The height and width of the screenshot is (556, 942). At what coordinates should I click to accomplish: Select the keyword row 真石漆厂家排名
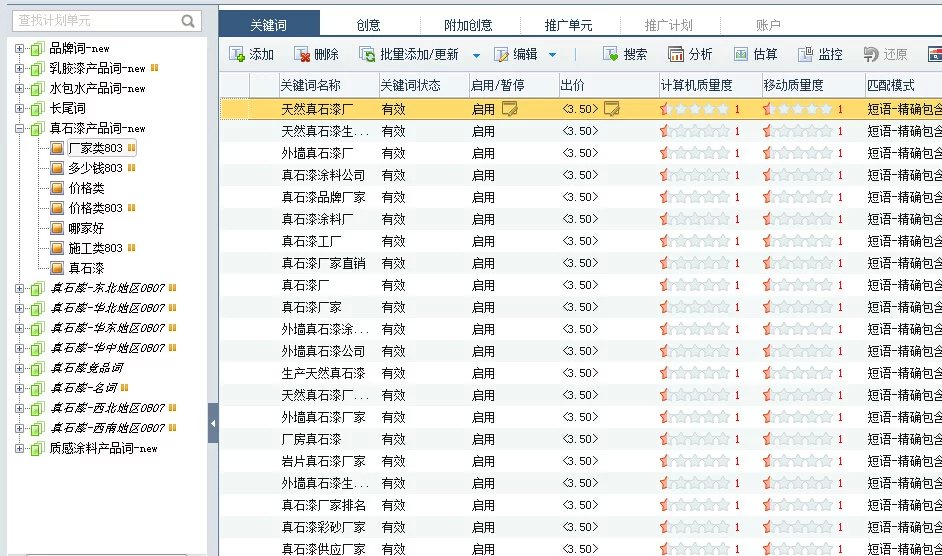[580, 505]
